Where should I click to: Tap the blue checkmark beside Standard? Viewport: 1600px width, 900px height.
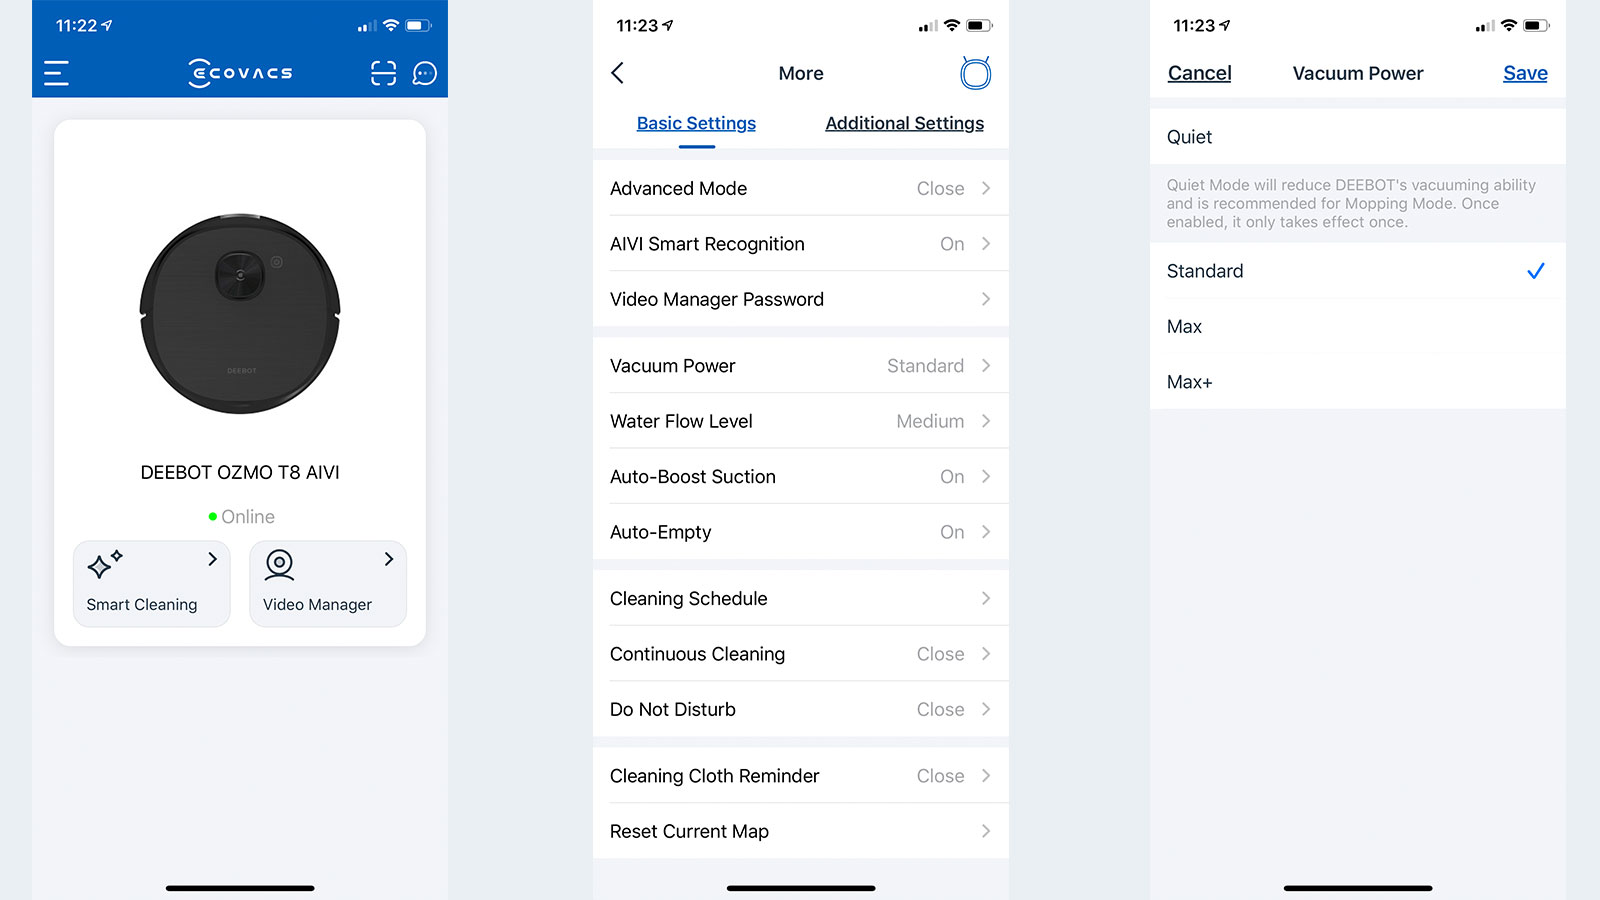tap(1536, 271)
